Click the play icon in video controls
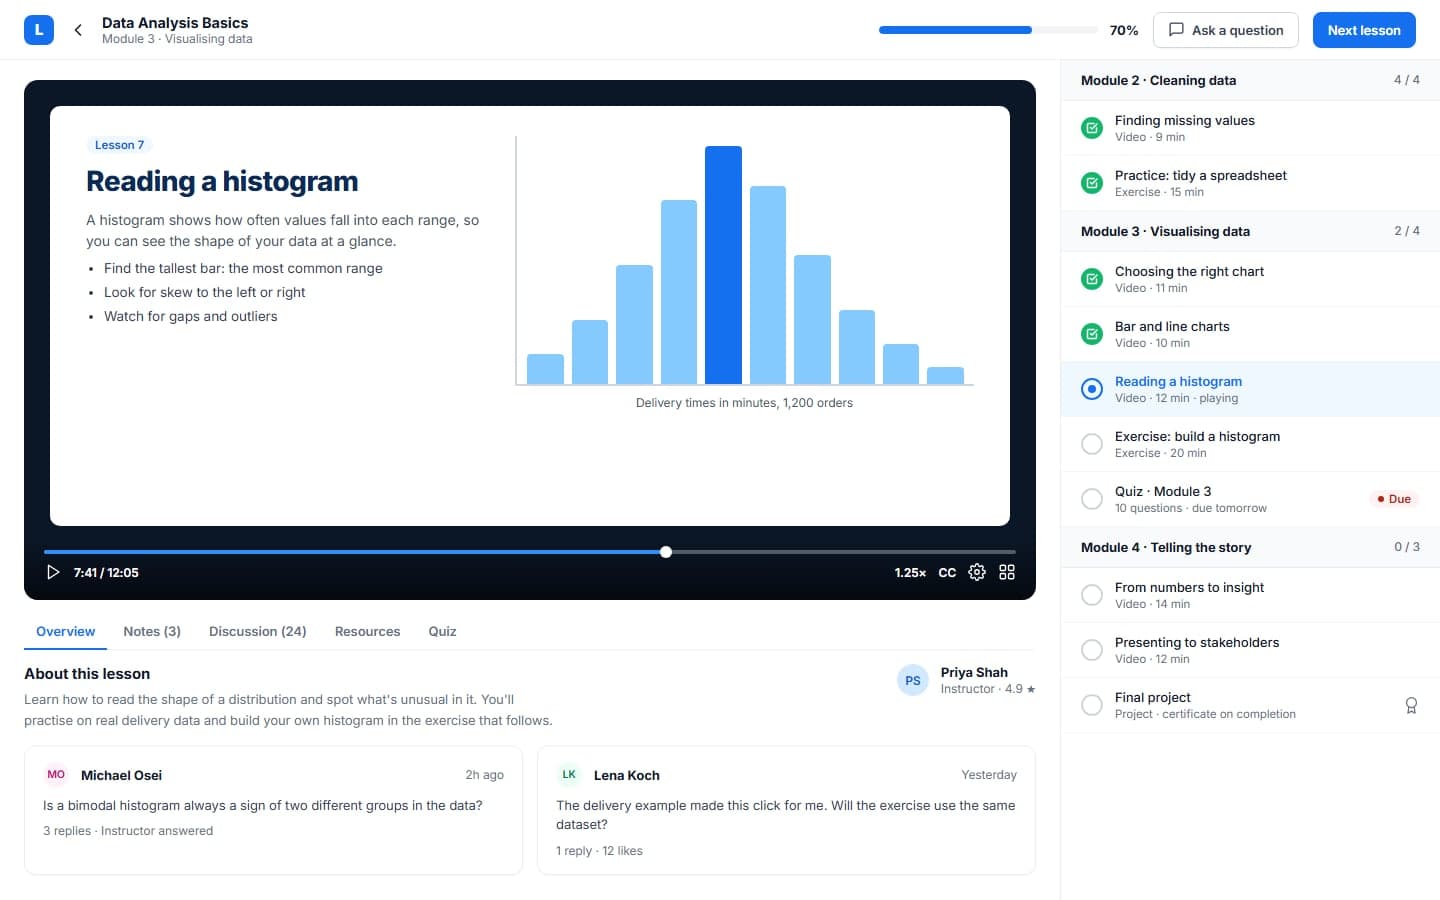1440x900 pixels. 53,572
